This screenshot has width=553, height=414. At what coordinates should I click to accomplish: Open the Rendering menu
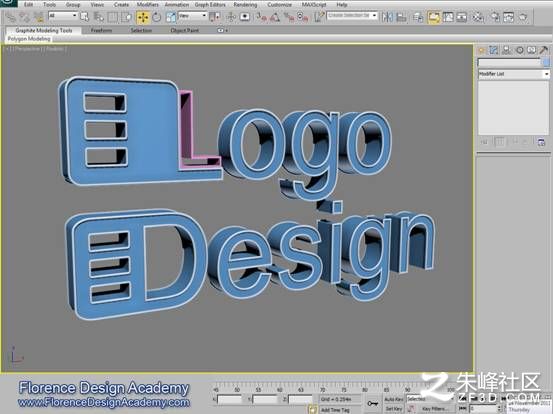tap(245, 5)
